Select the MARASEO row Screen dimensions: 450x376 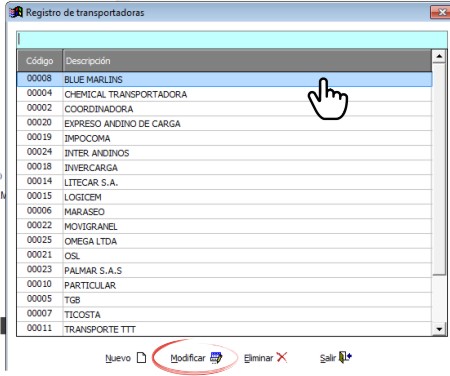(x=224, y=212)
